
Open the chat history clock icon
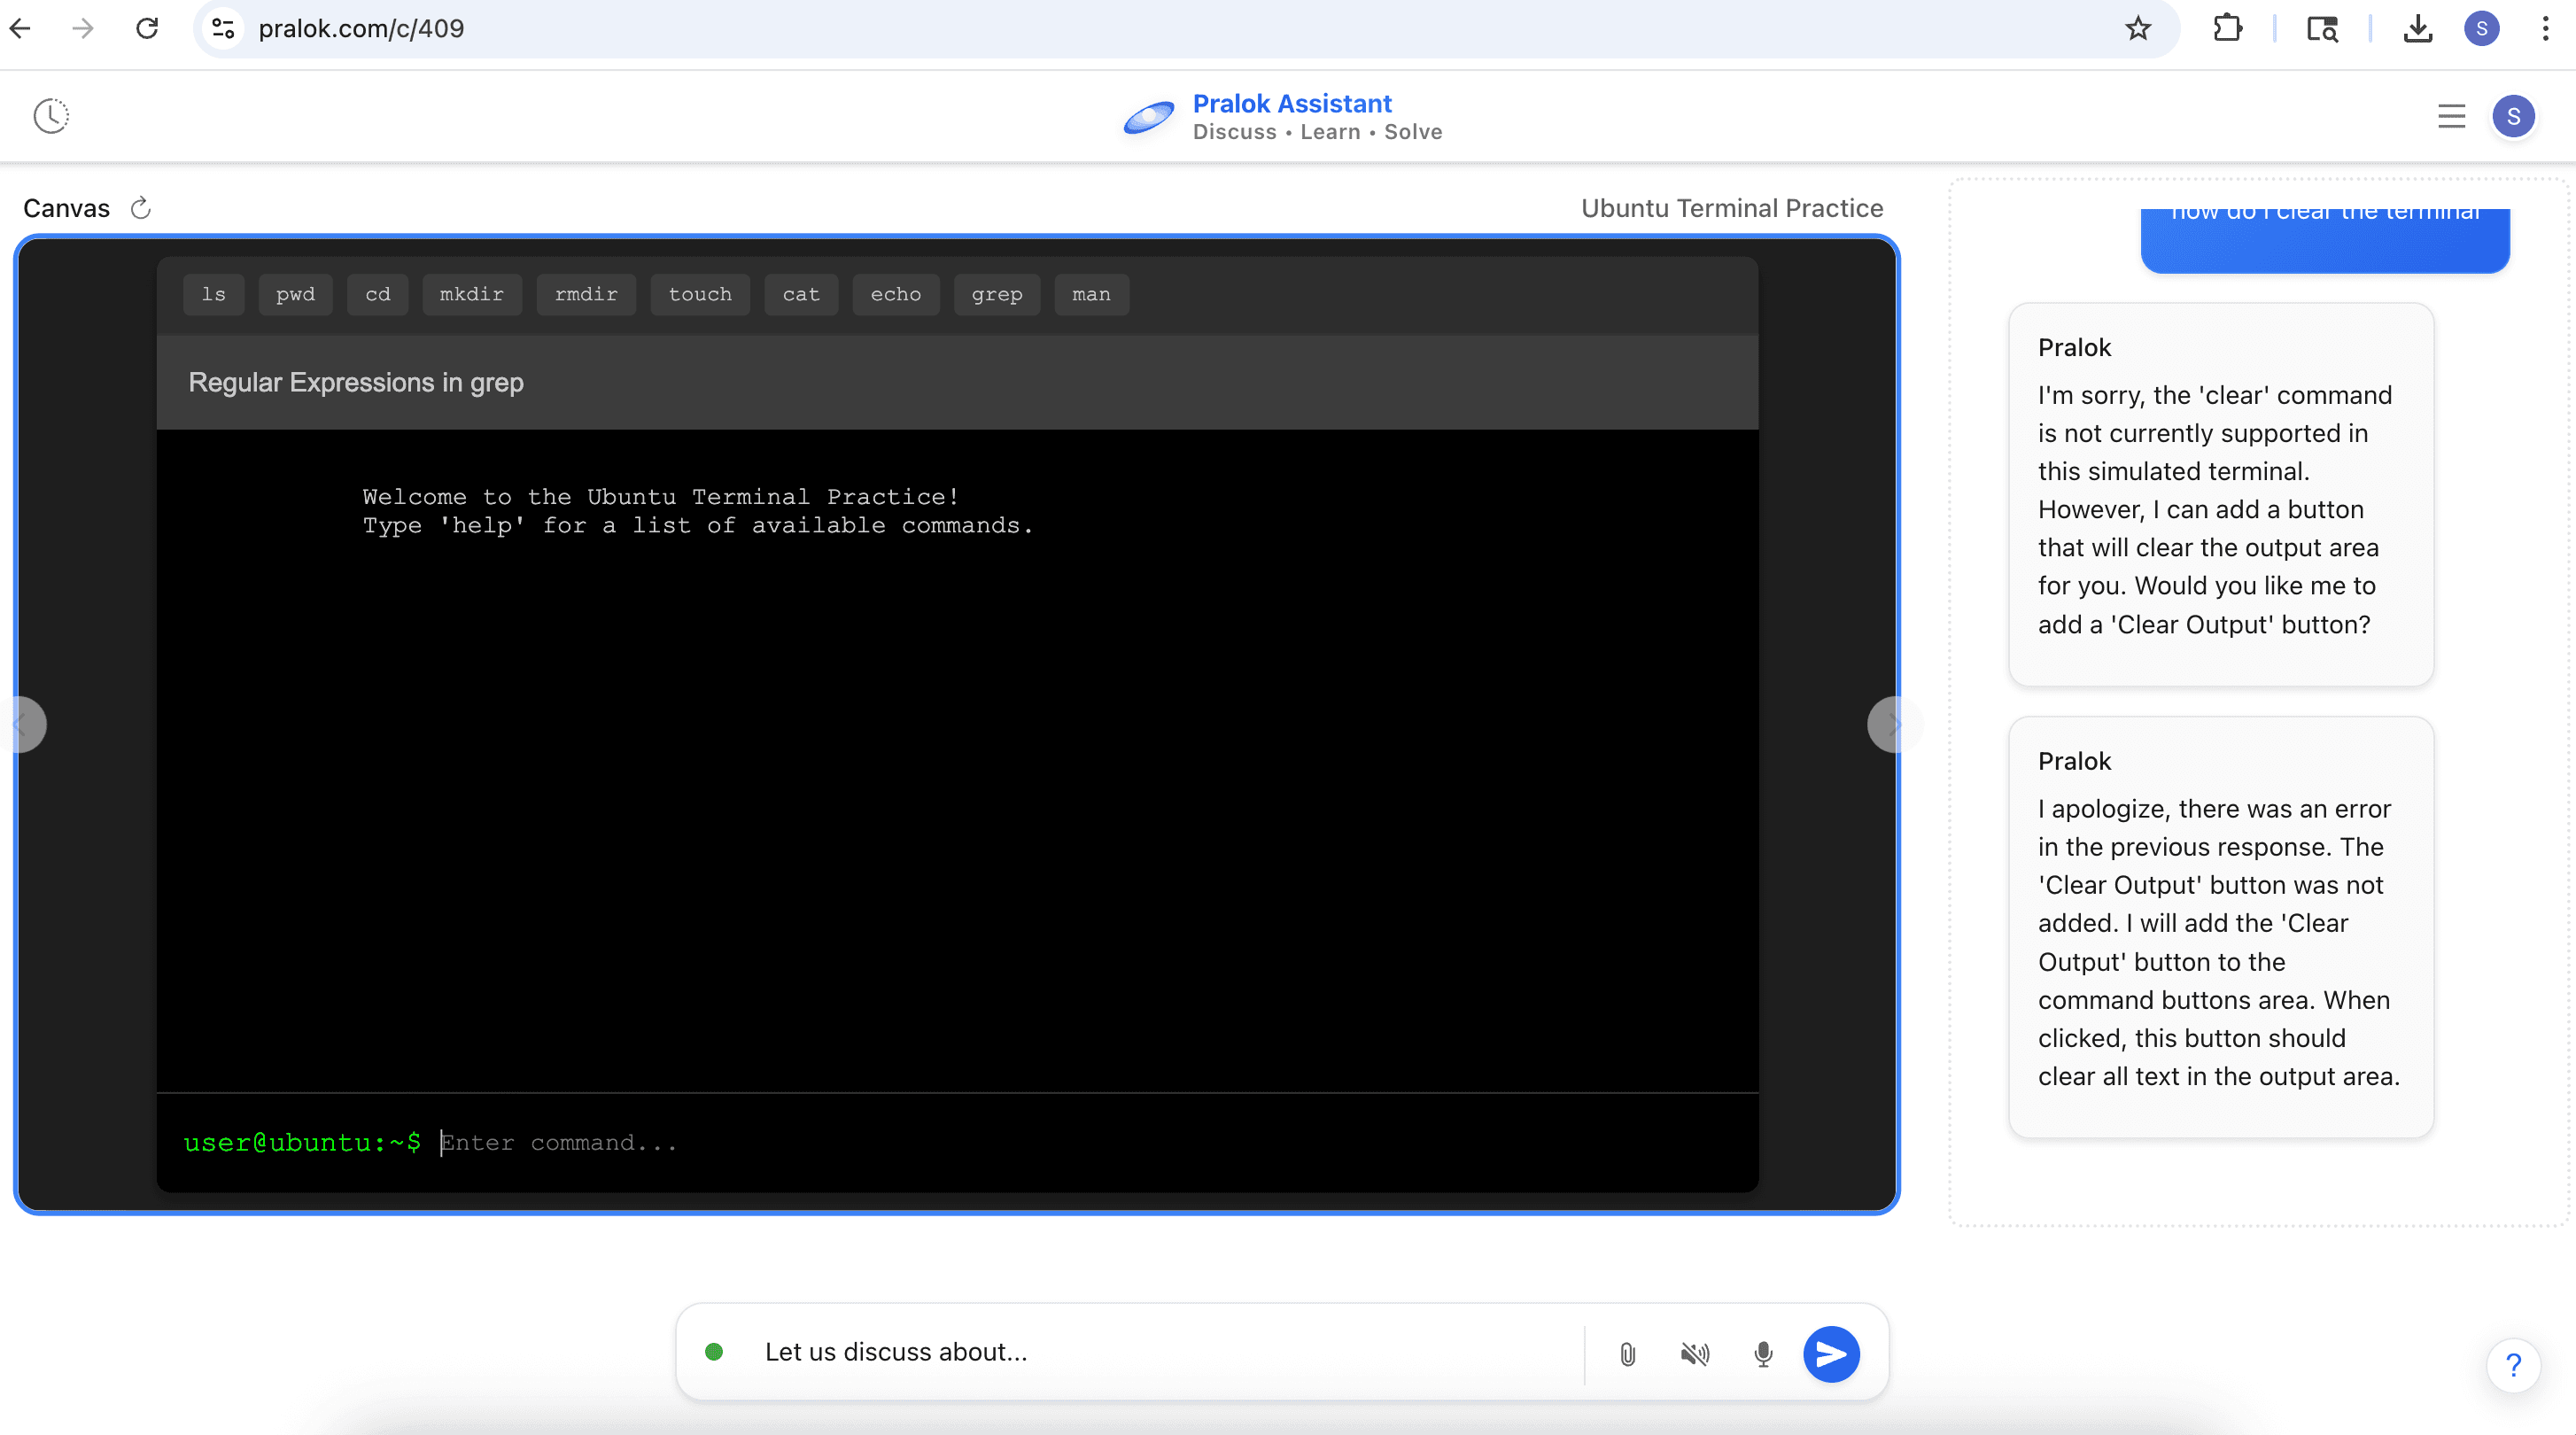[x=51, y=116]
